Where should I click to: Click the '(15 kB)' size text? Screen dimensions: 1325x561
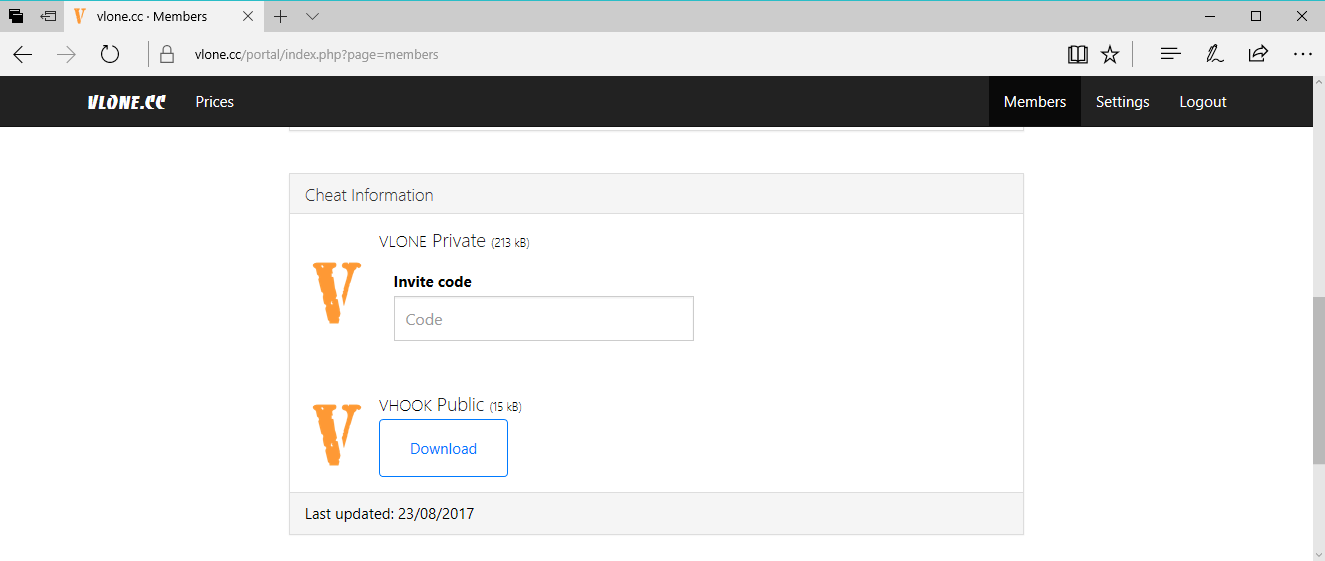click(x=506, y=407)
